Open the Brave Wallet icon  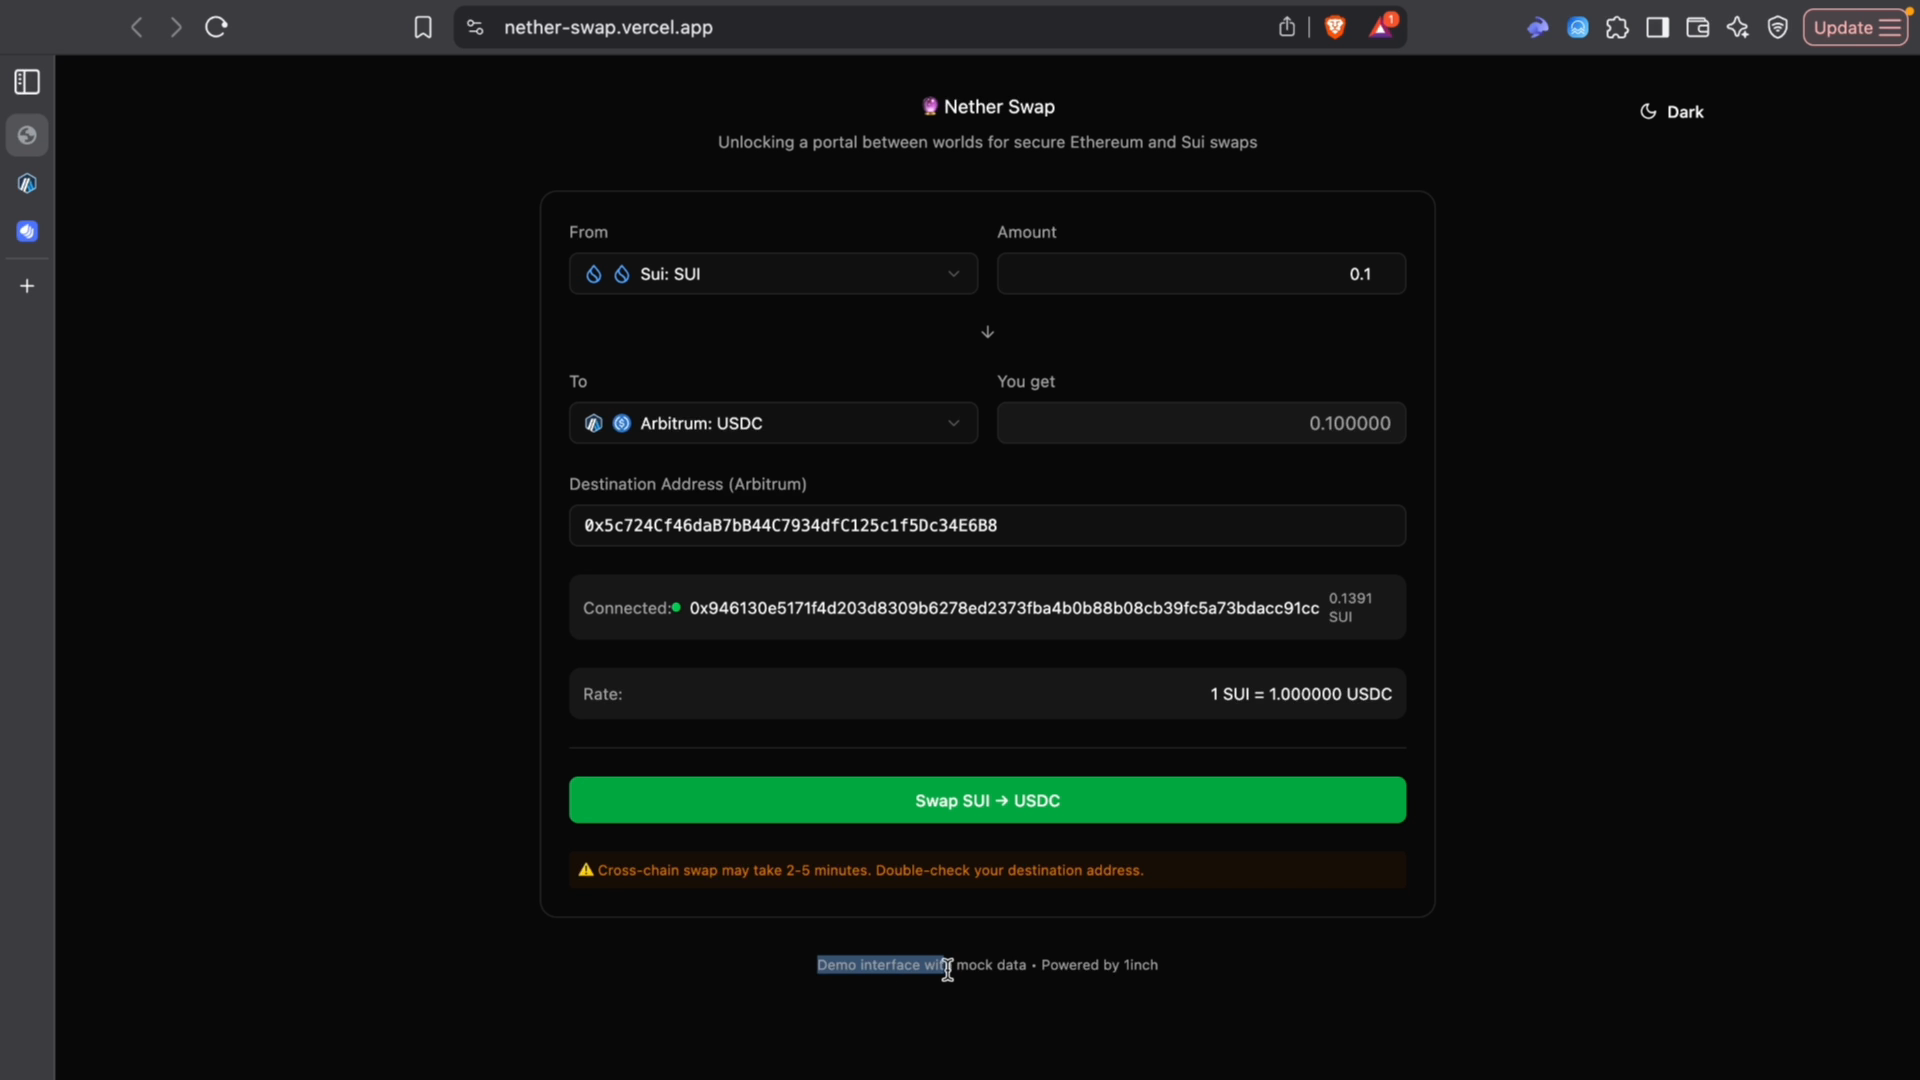click(x=1697, y=27)
